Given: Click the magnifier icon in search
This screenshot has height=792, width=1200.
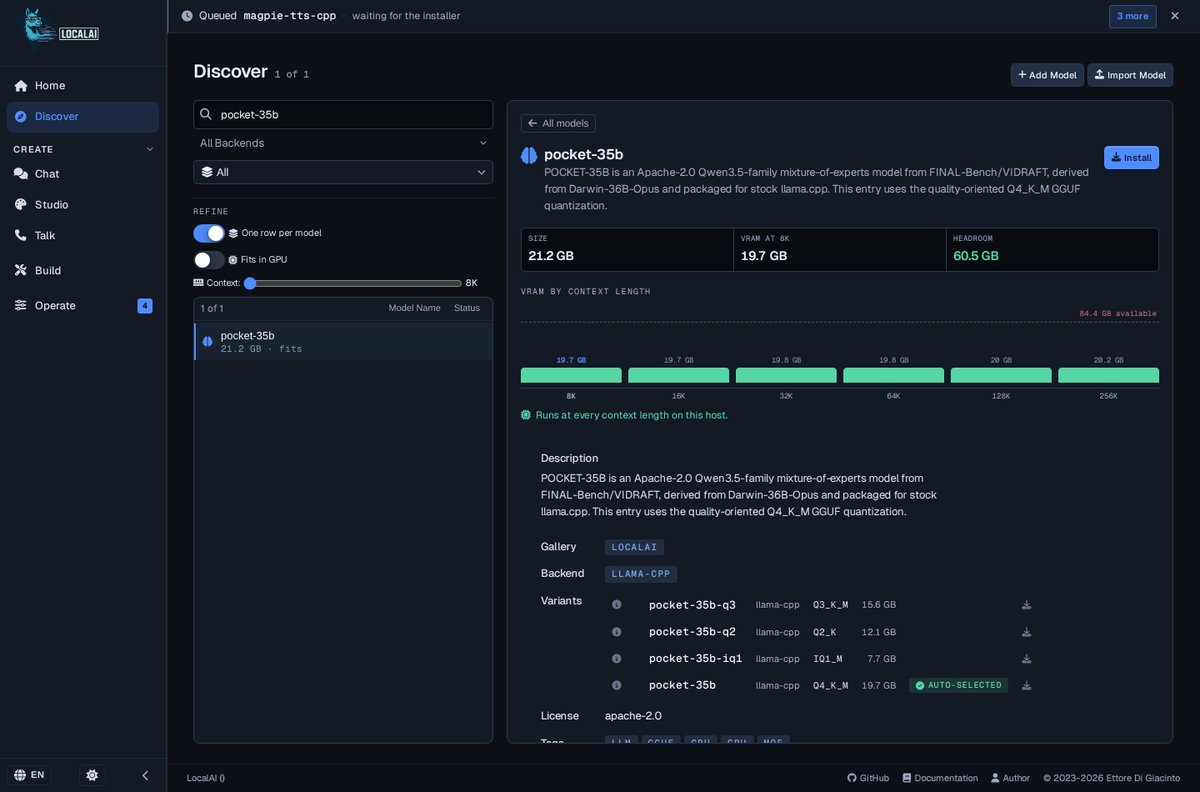Looking at the screenshot, I should tap(206, 114).
